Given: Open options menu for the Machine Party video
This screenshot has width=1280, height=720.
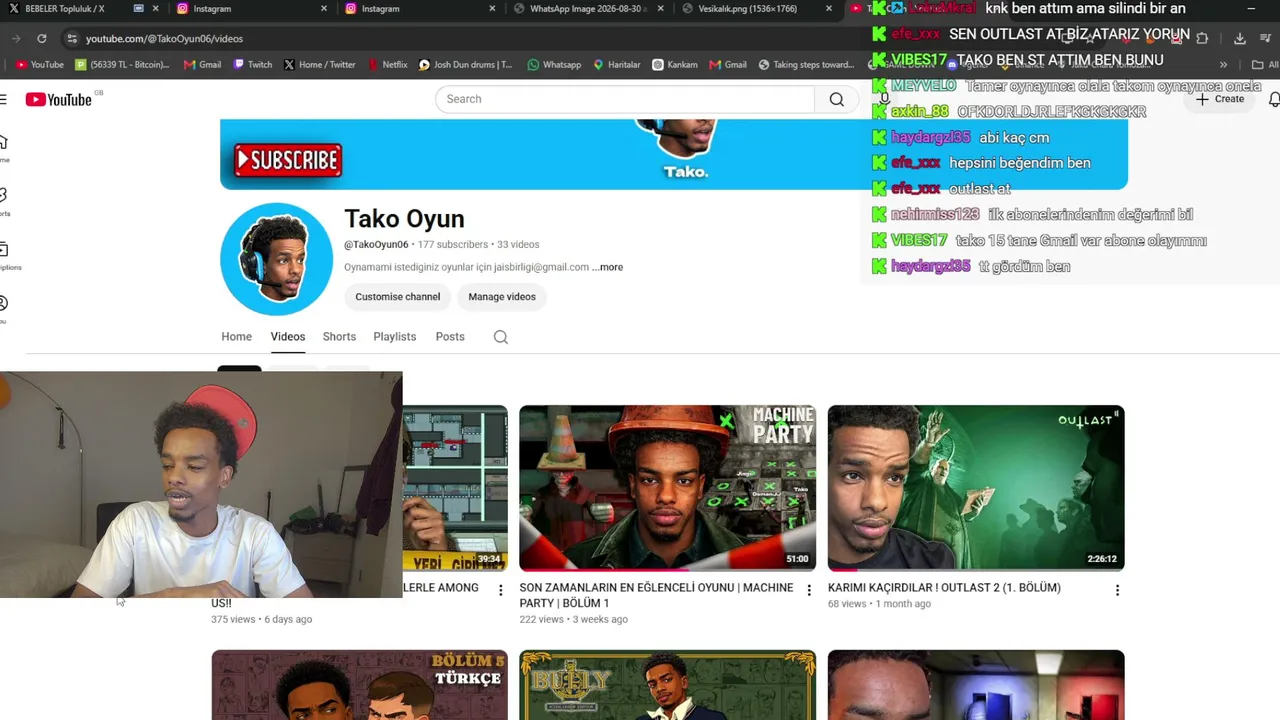Looking at the screenshot, I should [x=809, y=591].
